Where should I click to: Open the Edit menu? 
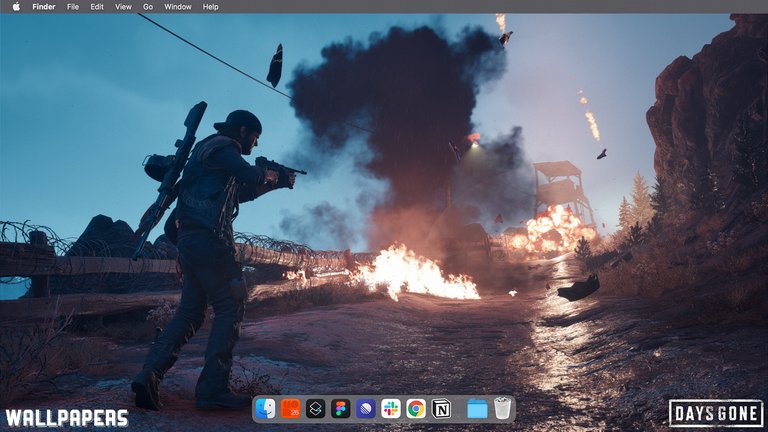click(96, 7)
